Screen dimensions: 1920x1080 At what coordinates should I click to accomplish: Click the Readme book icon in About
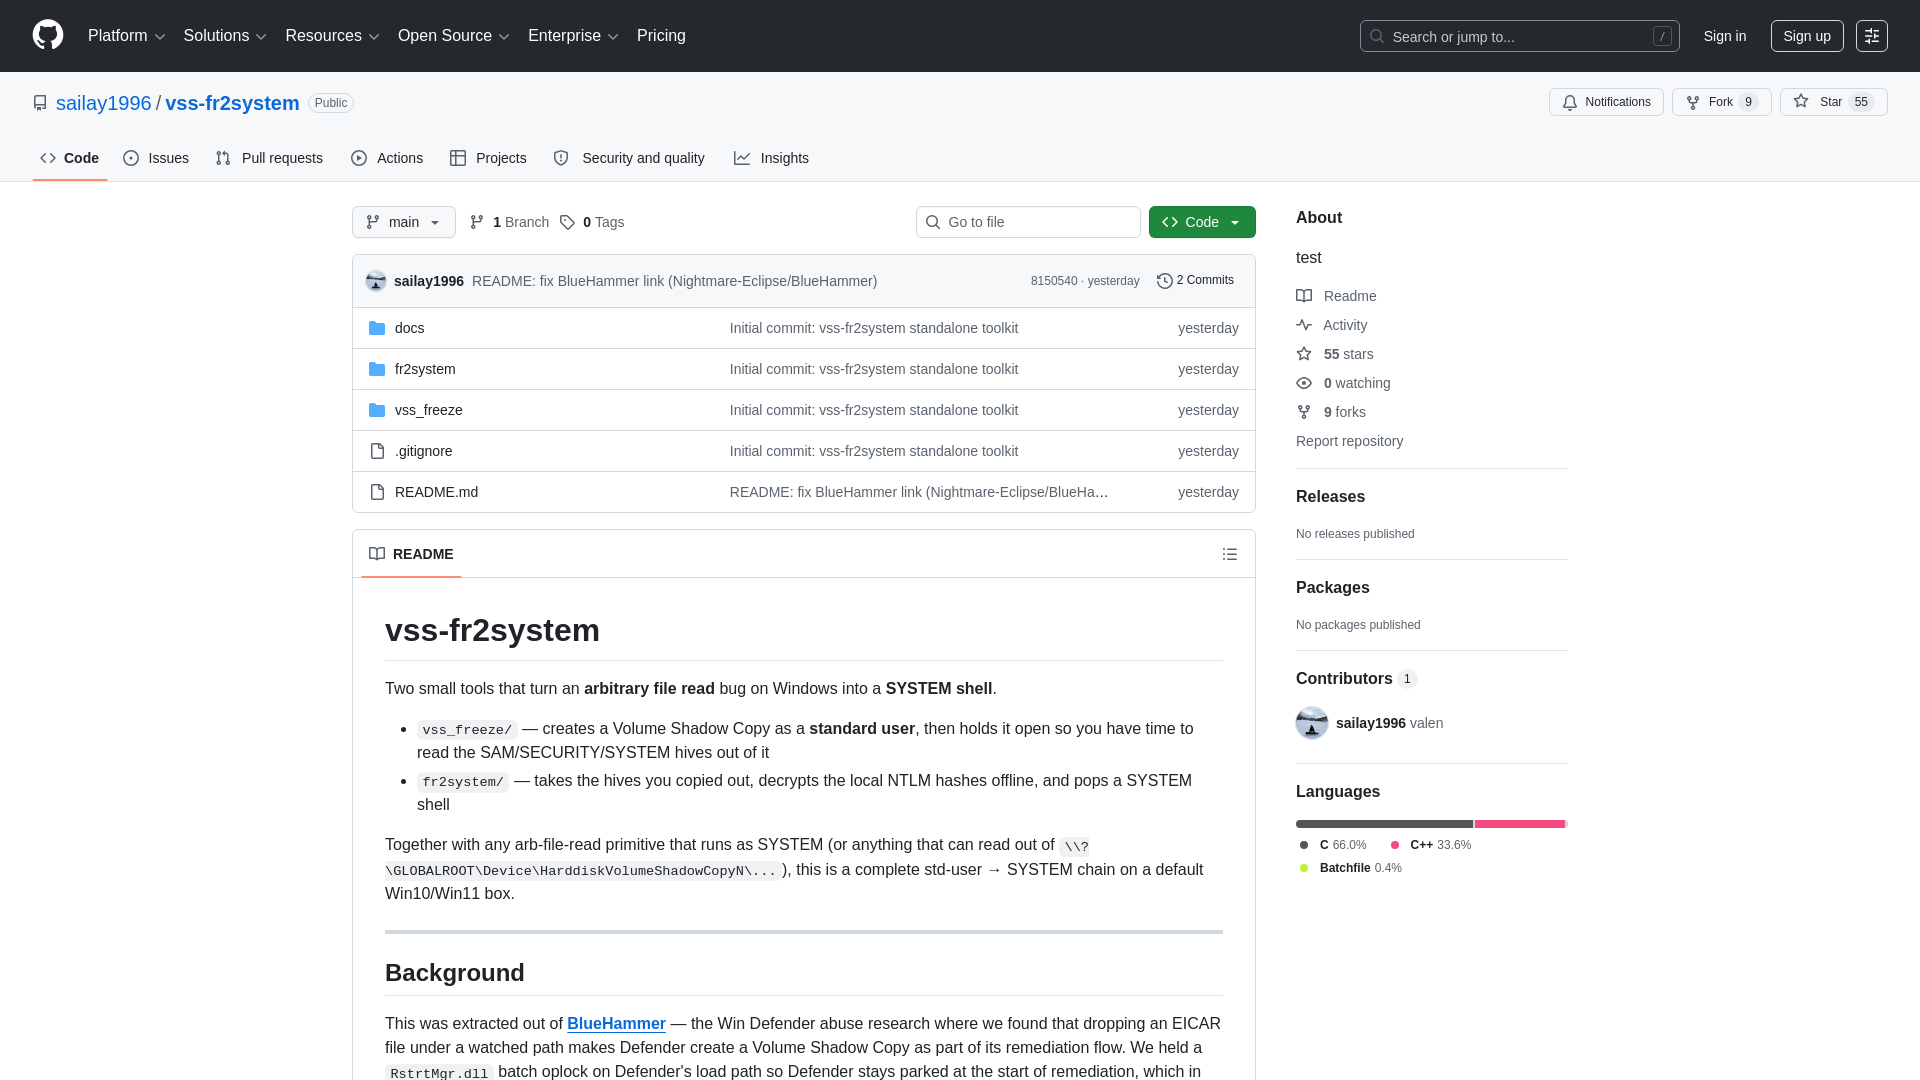click(x=1304, y=296)
